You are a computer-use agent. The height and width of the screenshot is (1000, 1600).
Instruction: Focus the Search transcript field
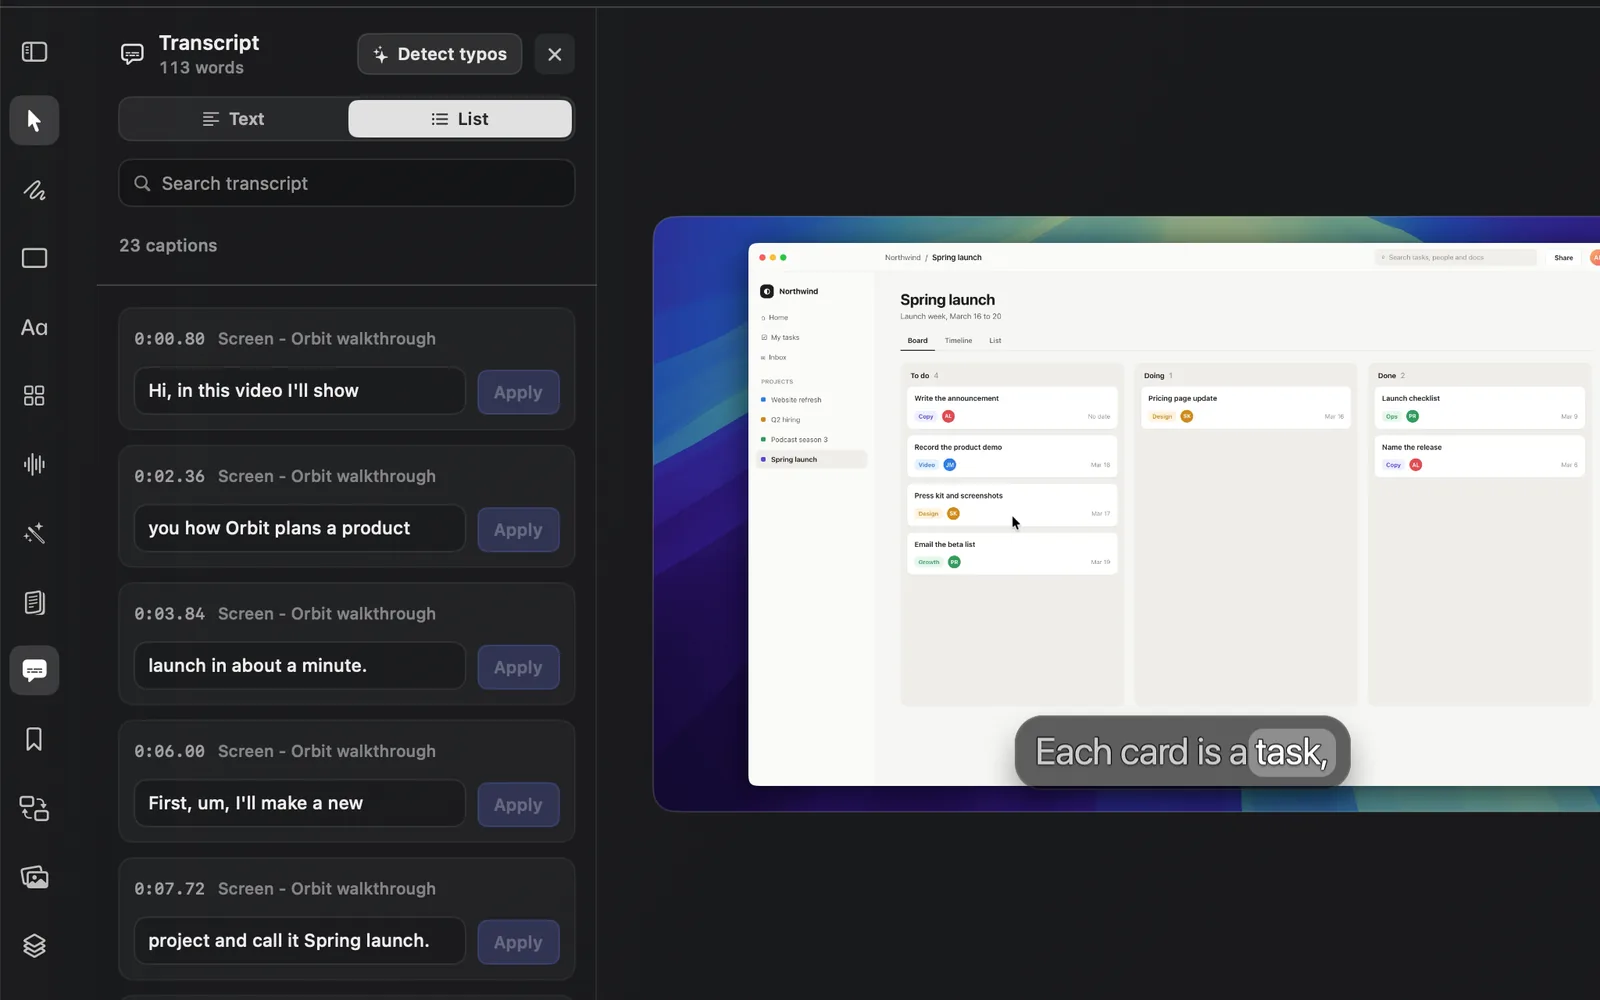tap(347, 183)
